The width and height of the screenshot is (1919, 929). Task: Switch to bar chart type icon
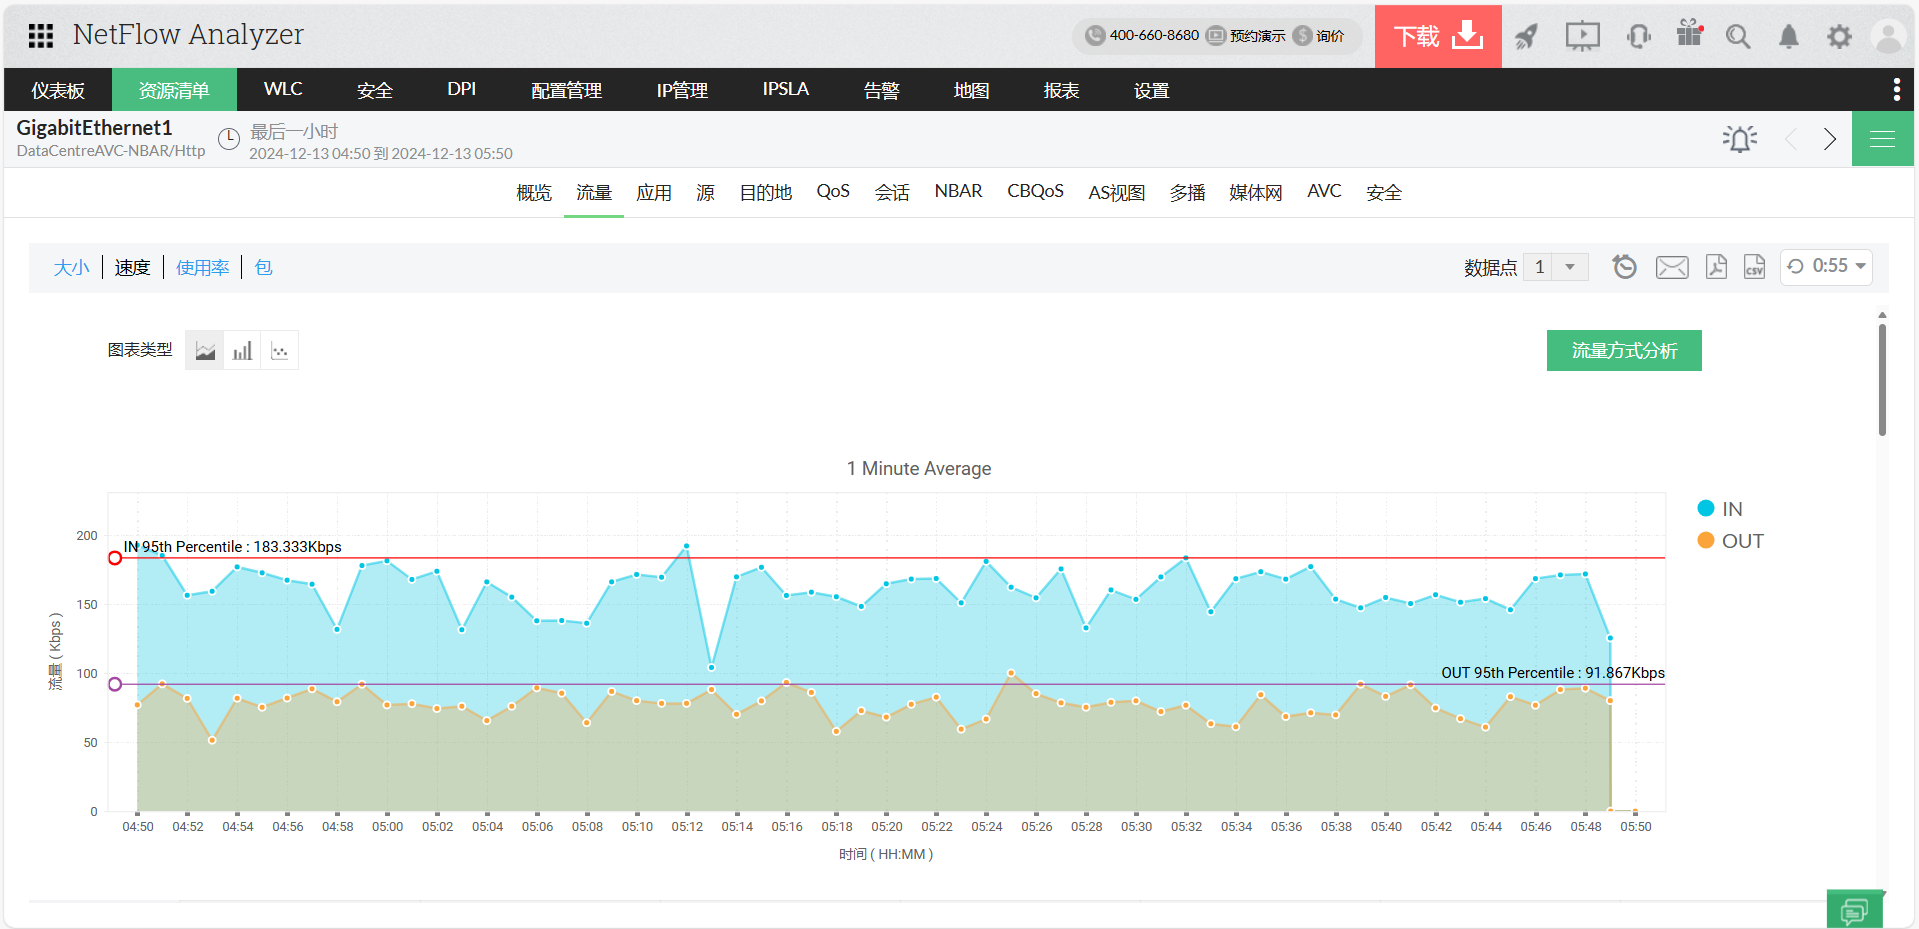pyautogui.click(x=242, y=351)
